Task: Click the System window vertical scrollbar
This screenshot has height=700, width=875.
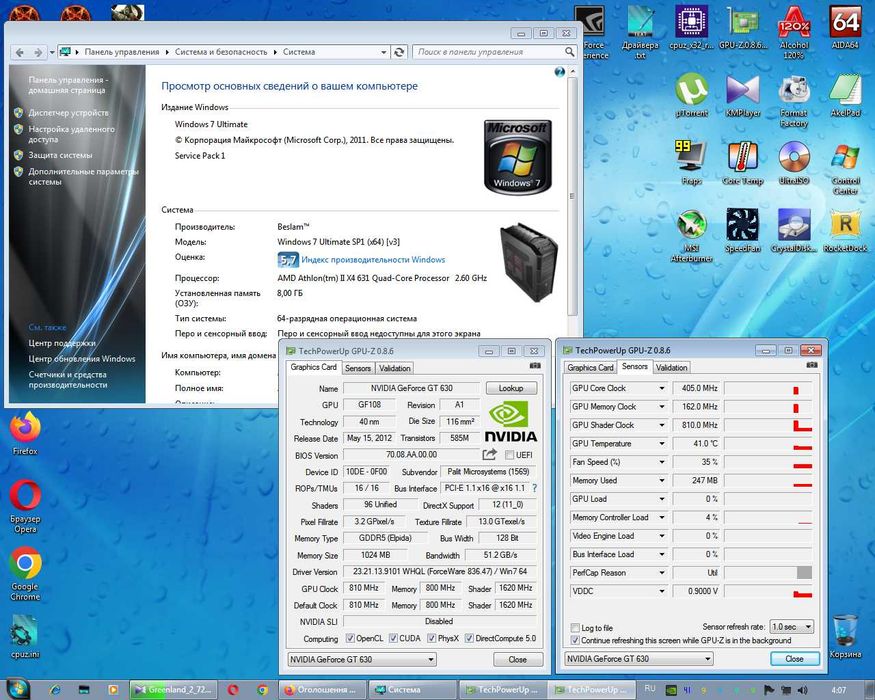Action: [572, 195]
